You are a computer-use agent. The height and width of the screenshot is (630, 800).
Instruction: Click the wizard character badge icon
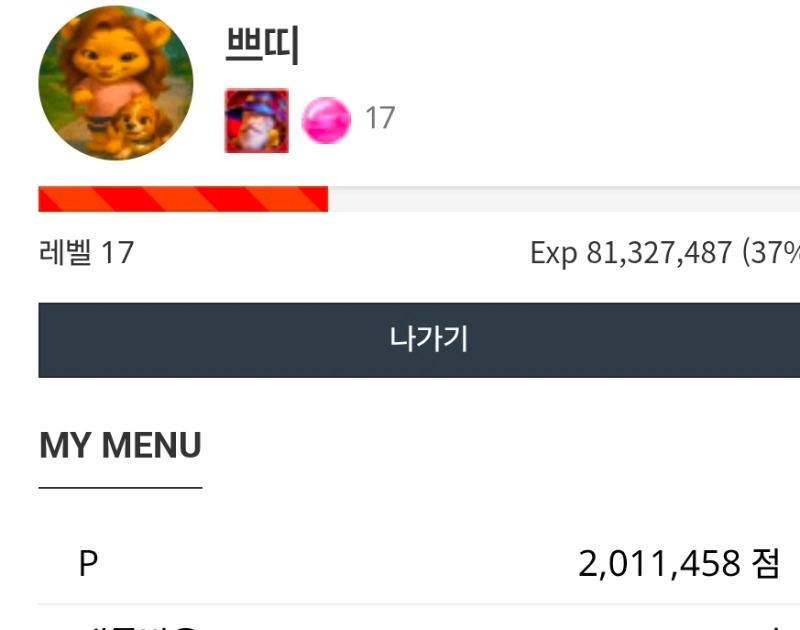pos(257,121)
